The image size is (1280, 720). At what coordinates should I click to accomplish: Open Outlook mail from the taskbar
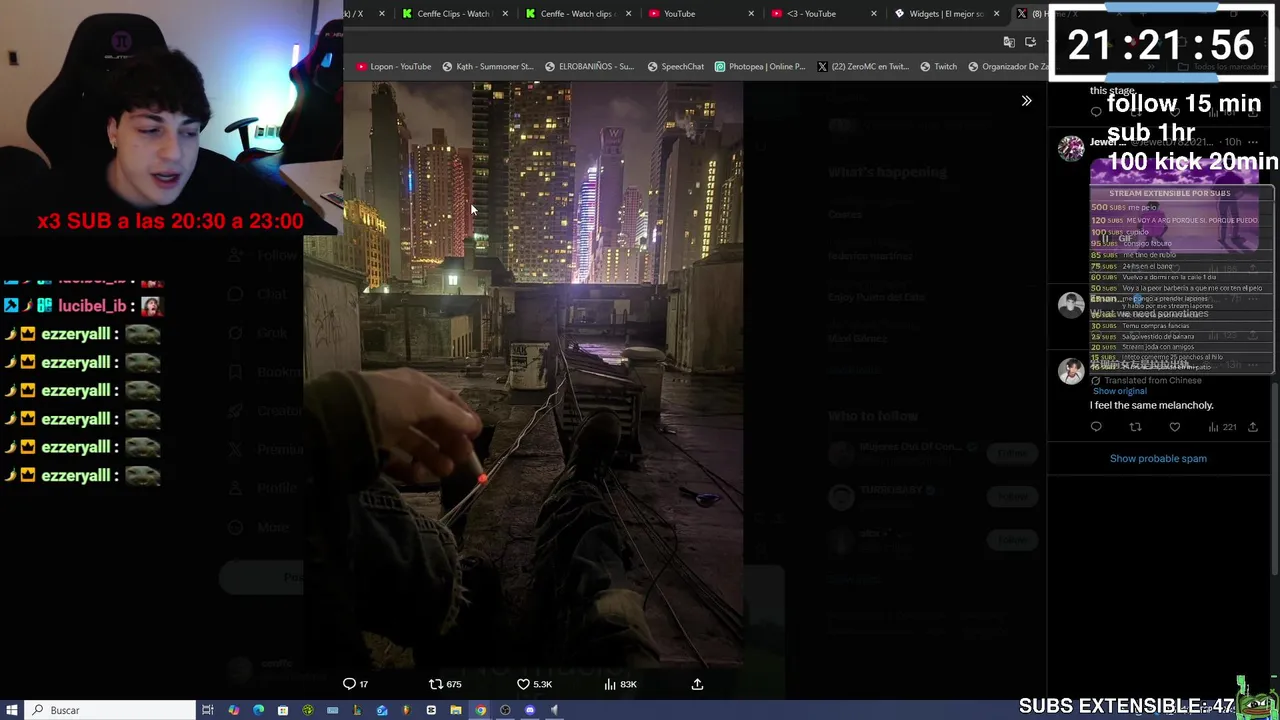(x=382, y=710)
